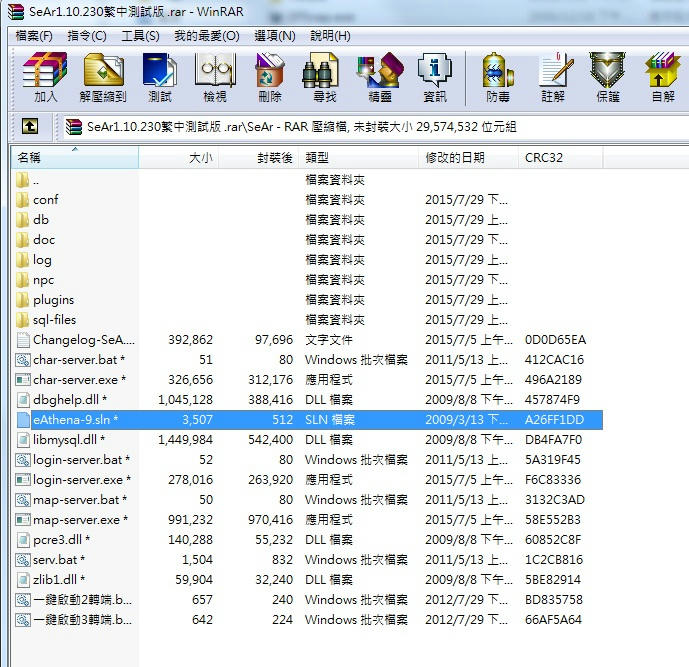Sort by 大小 column header

click(179, 157)
